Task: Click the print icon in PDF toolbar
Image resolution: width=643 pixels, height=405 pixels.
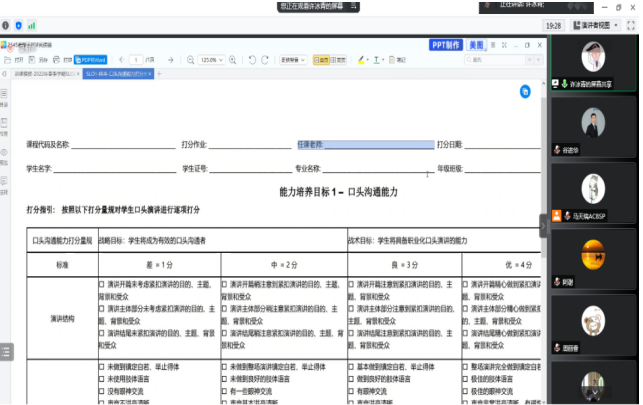Action: [56, 60]
